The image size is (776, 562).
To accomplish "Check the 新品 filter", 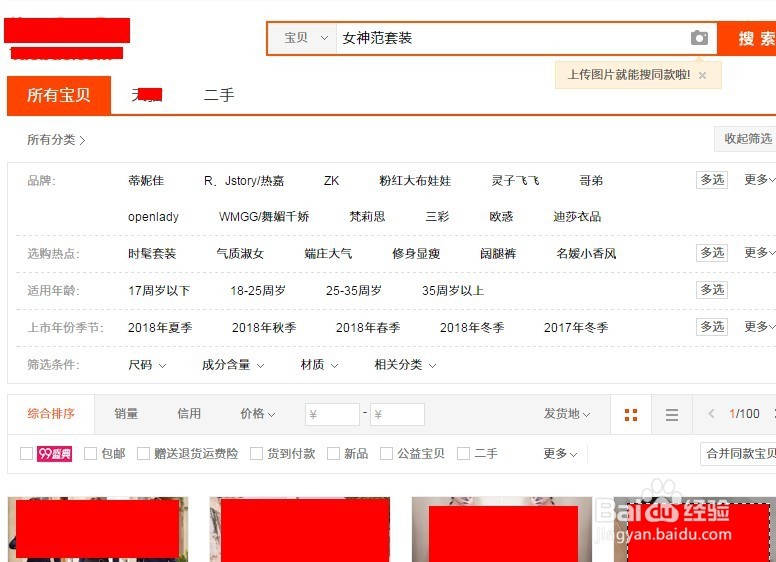I will coord(333,454).
